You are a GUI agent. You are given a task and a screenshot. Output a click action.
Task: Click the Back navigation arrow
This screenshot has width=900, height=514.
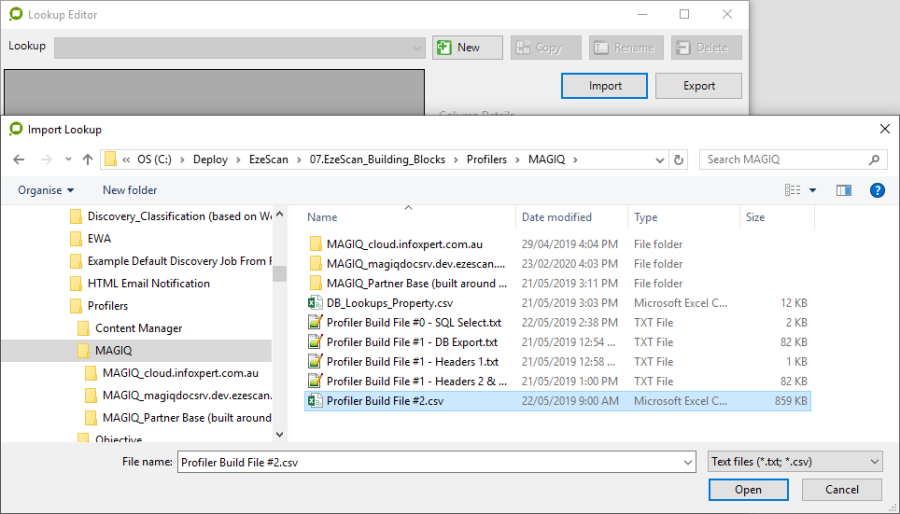19,159
